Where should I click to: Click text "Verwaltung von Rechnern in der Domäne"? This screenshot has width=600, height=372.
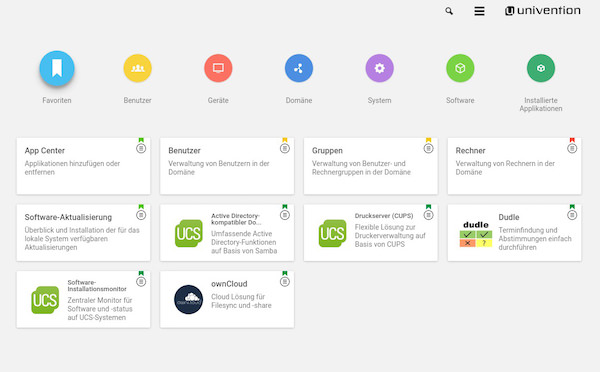coord(505,168)
